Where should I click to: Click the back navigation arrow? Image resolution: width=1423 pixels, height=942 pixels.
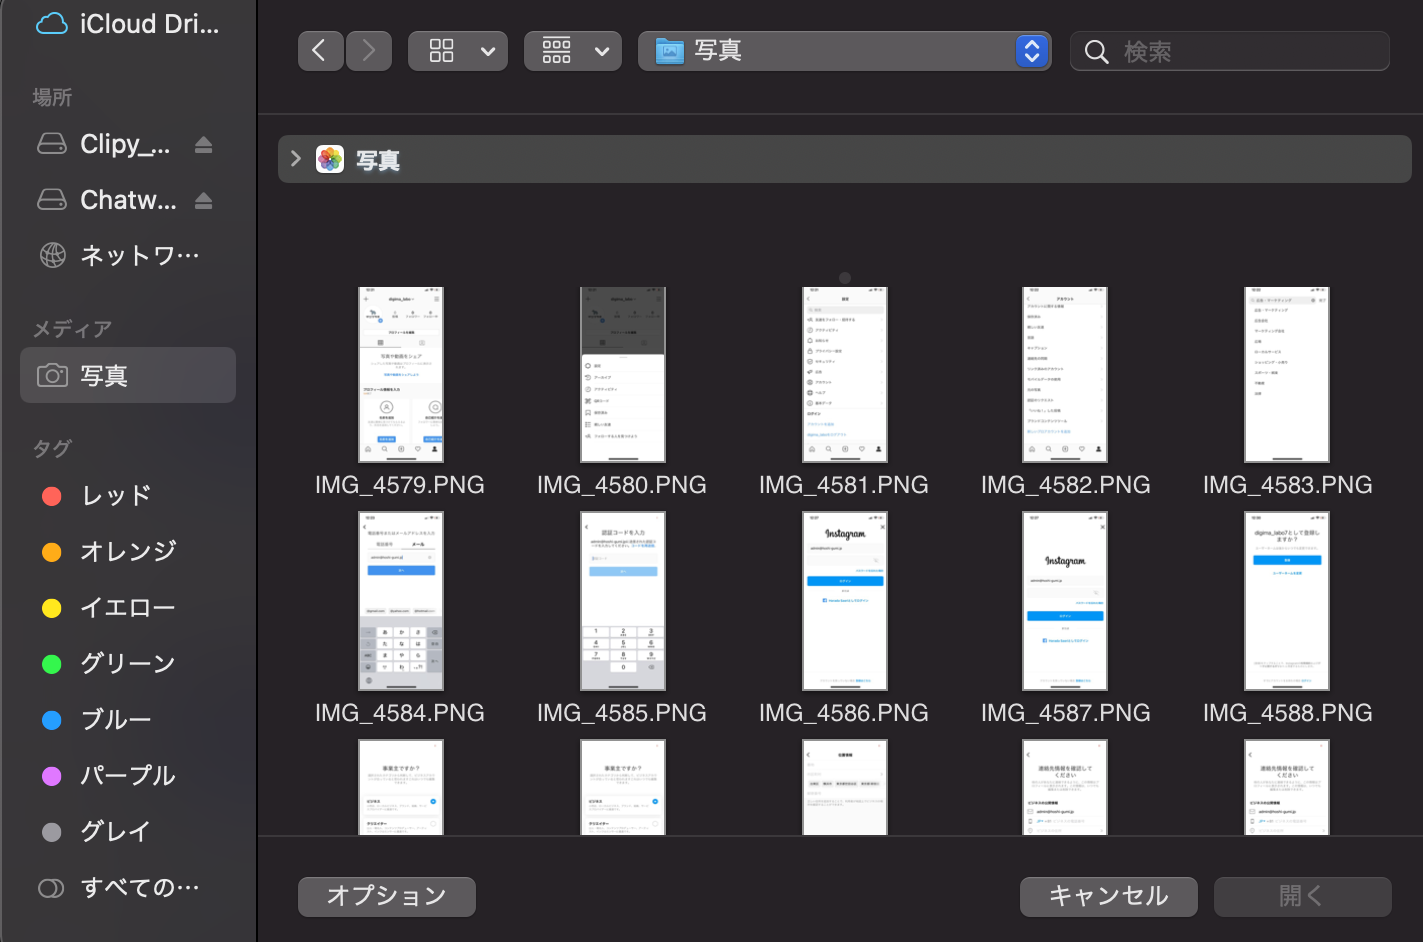pos(320,51)
